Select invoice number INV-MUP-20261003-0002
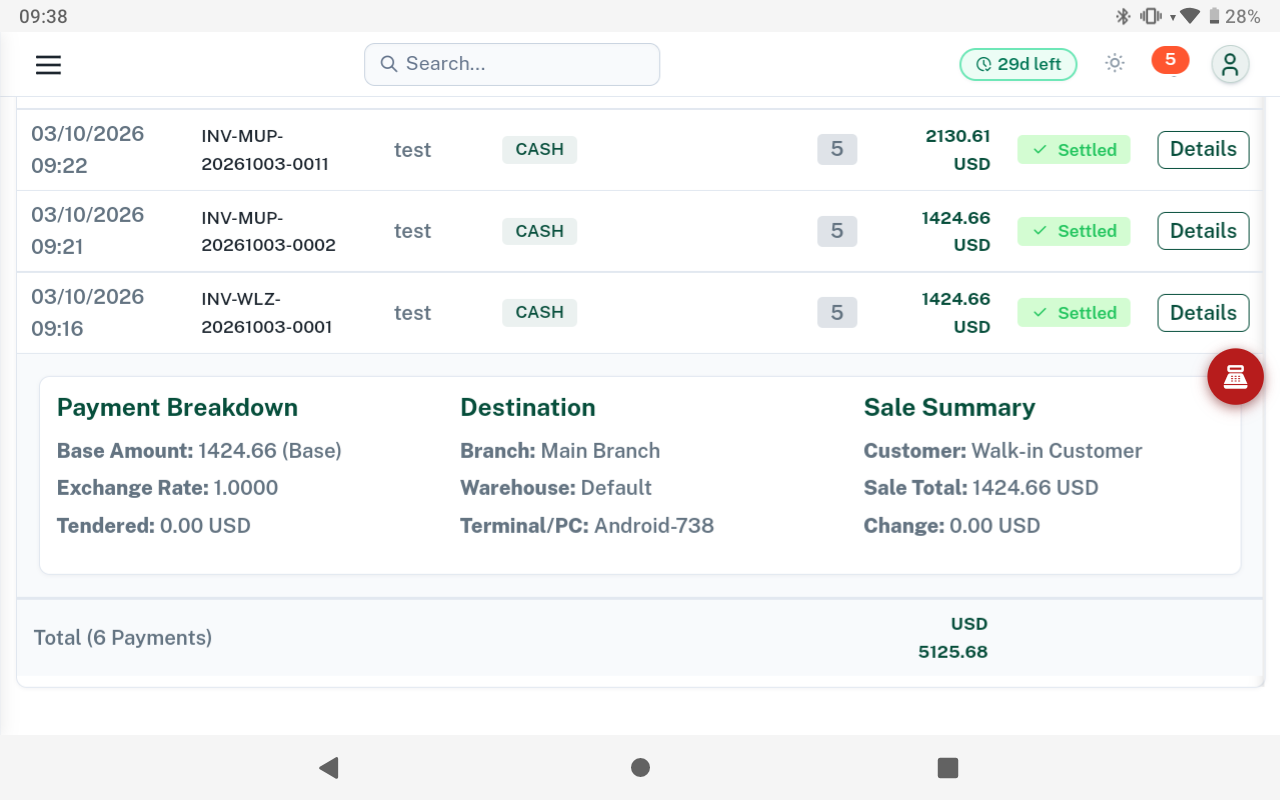 pyautogui.click(x=268, y=231)
